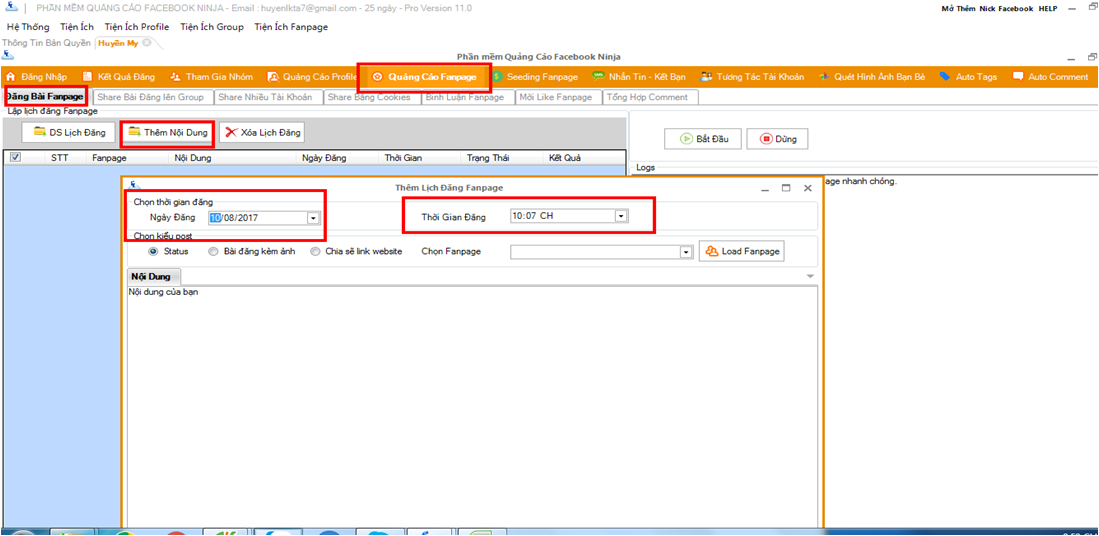Open Tiện Ích Fanpage menu
Viewport: 1099px width, 536px height.
291,27
